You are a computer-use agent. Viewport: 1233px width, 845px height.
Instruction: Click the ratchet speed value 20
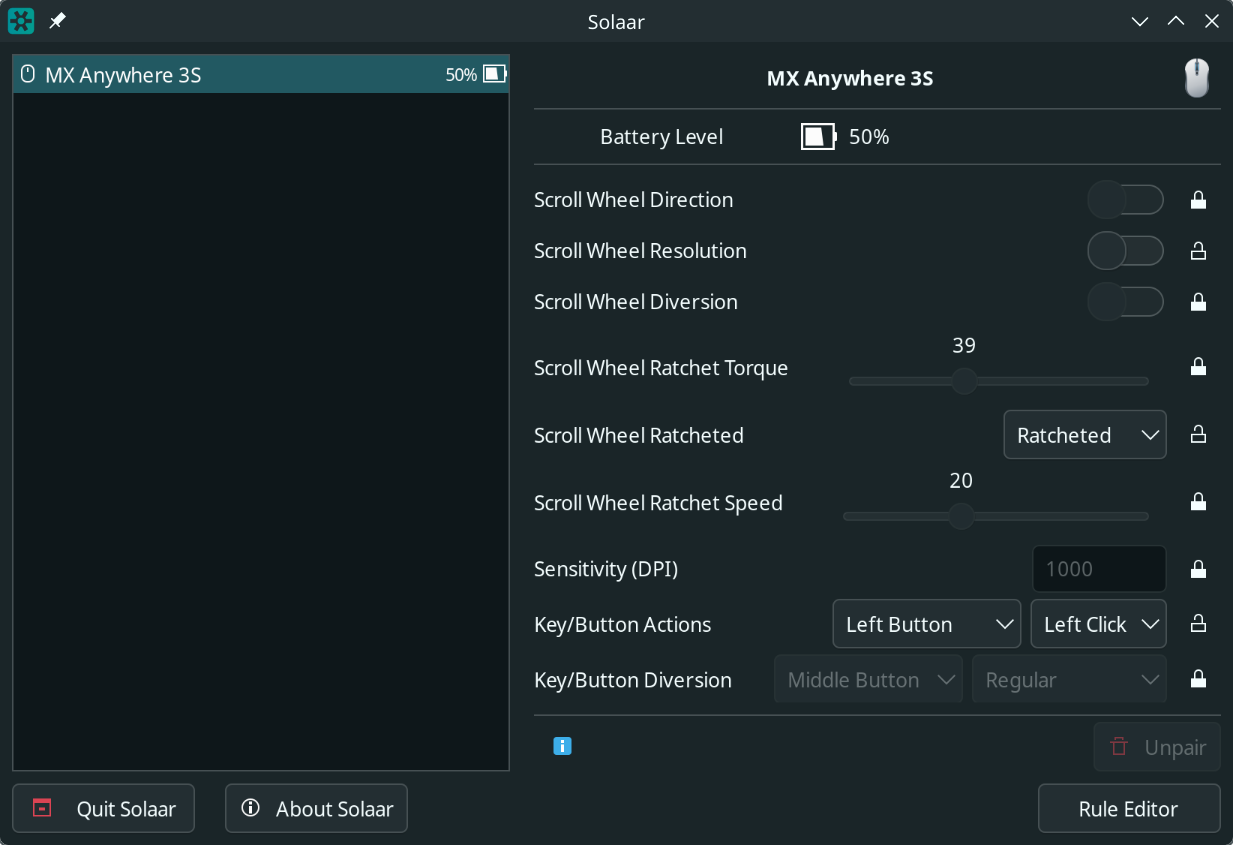961,481
